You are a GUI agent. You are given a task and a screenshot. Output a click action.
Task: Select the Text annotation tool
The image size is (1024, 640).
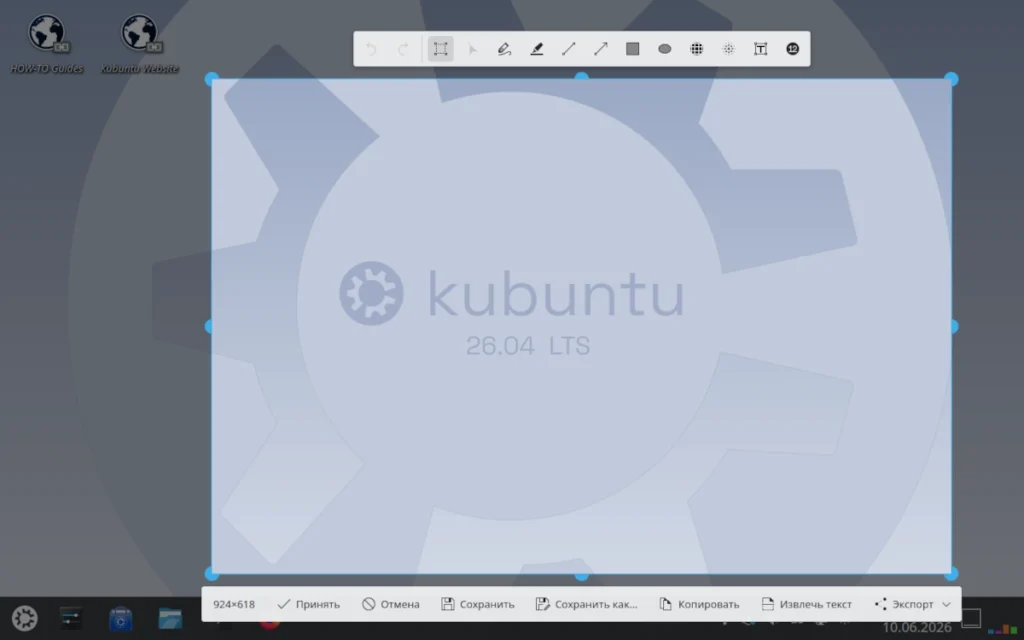pyautogui.click(x=760, y=49)
